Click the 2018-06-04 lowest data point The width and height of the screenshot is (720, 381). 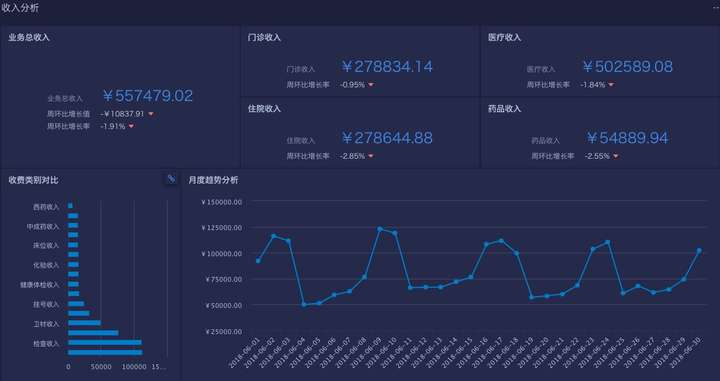(x=304, y=304)
